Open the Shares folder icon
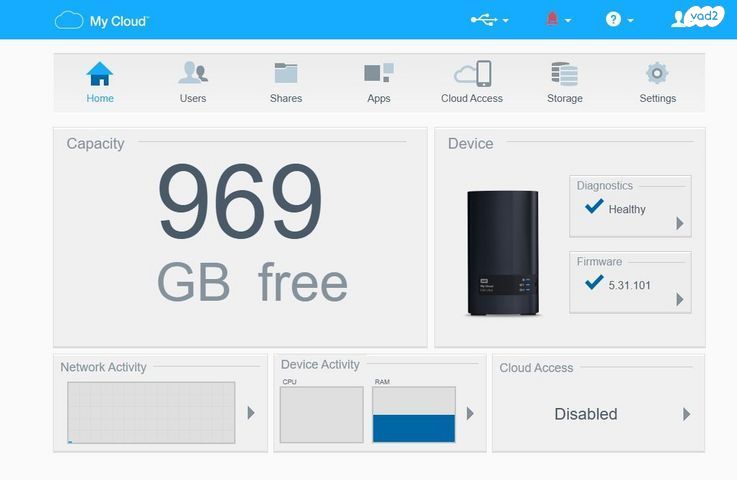Screen dimensions: 737x480 tap(286, 73)
